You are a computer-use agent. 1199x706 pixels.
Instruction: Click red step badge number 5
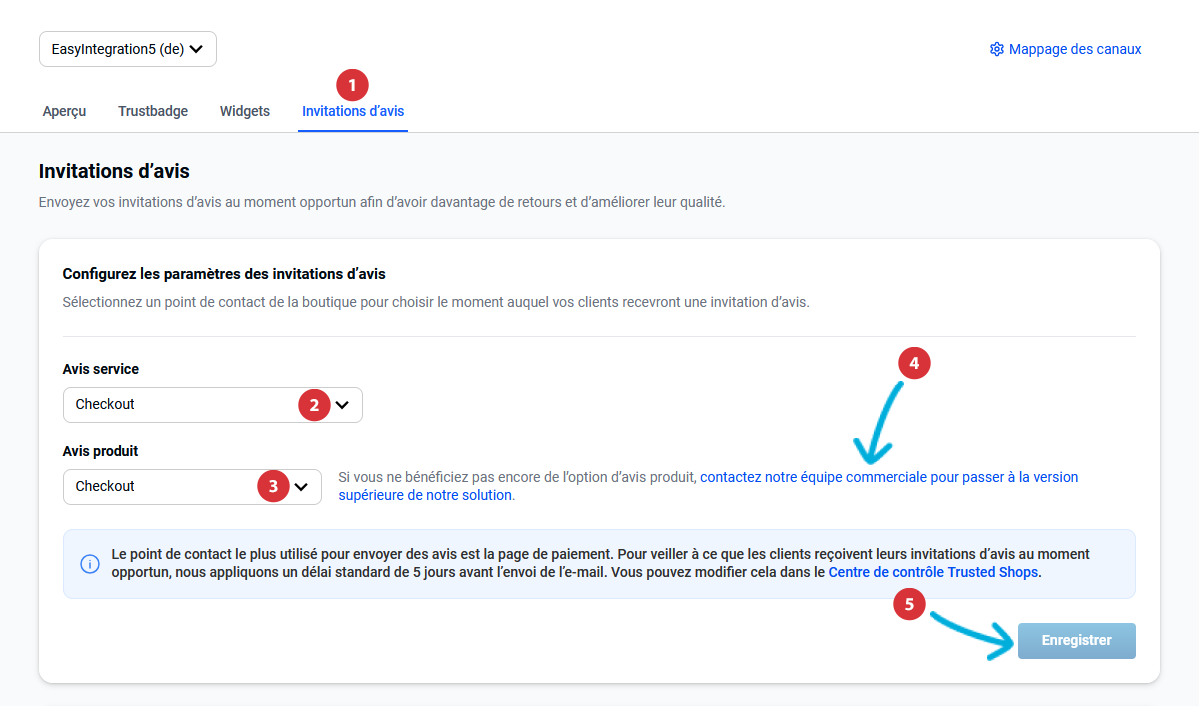908,604
